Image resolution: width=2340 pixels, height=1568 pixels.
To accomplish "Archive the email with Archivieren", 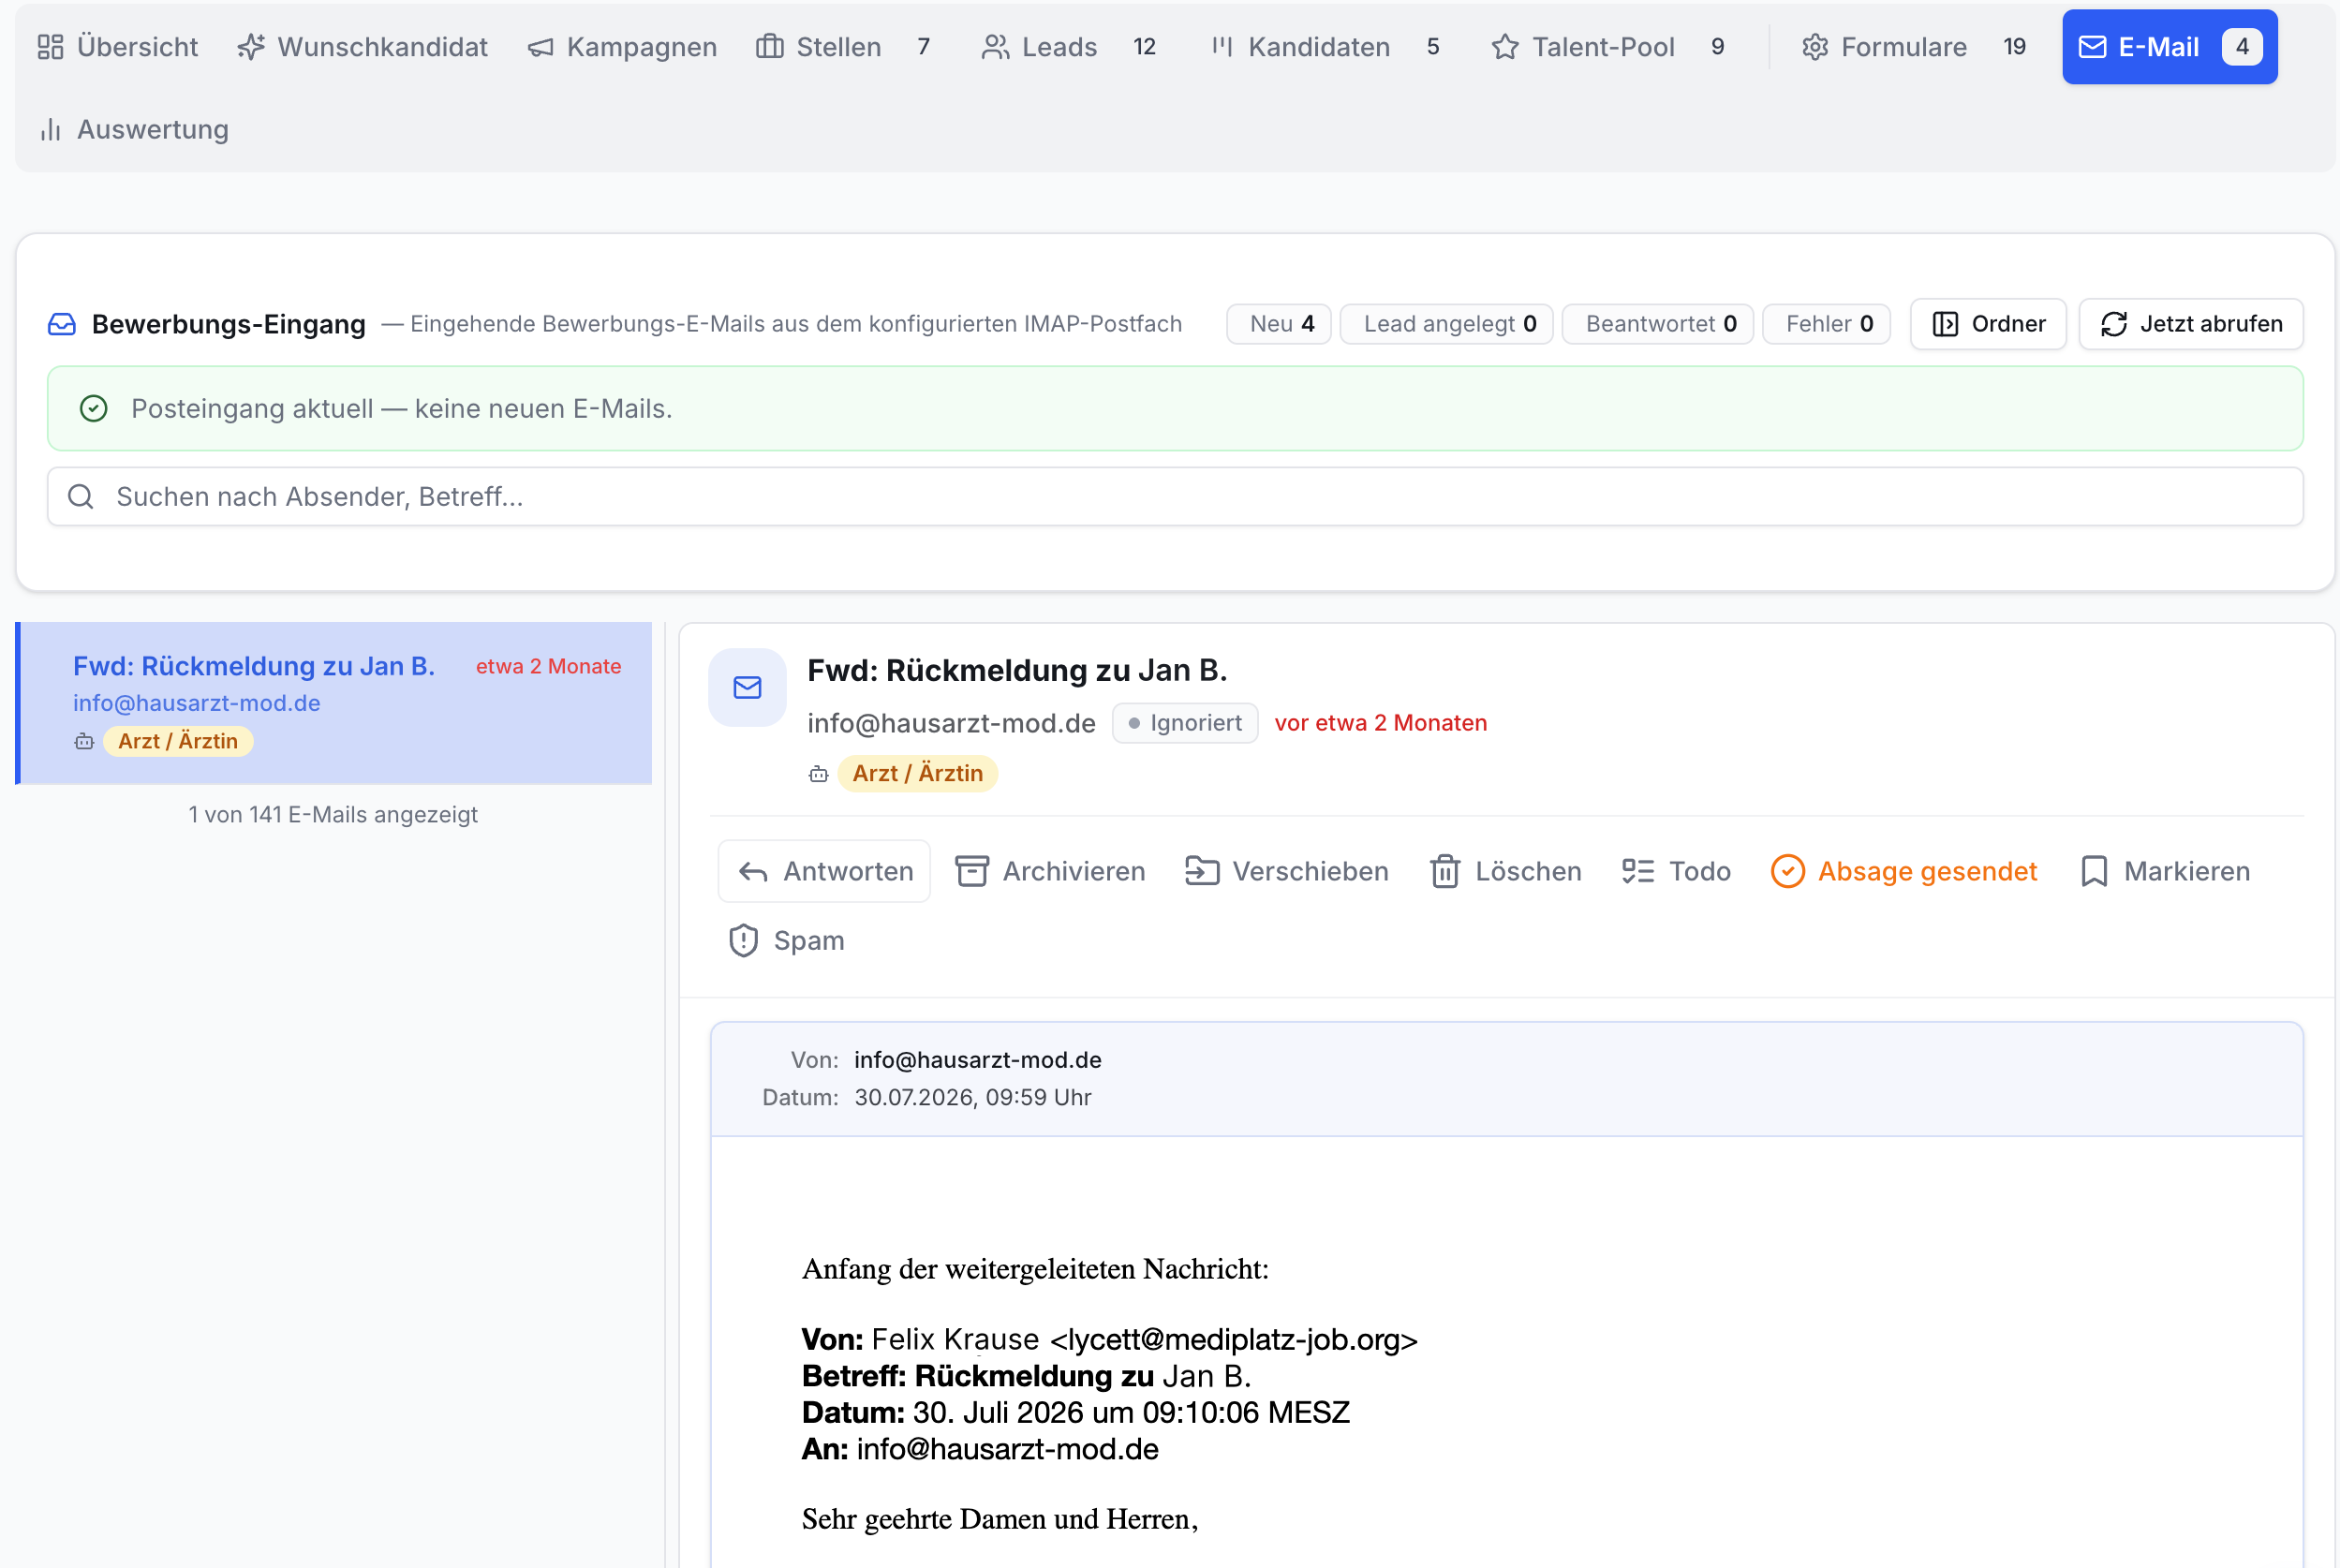I will click(x=1050, y=871).
